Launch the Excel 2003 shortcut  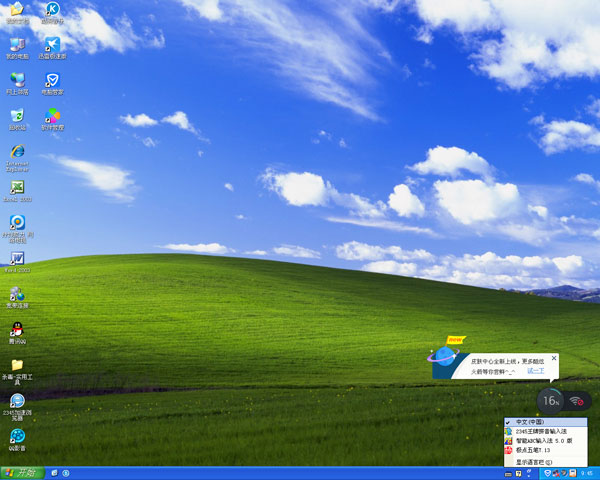(17, 191)
